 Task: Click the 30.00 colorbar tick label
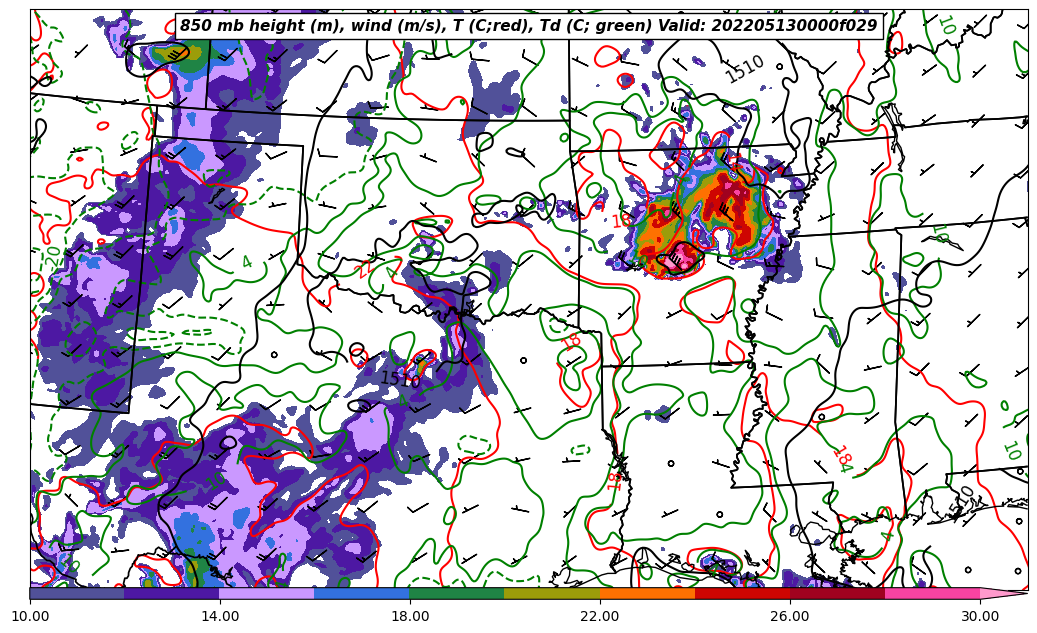click(x=980, y=616)
